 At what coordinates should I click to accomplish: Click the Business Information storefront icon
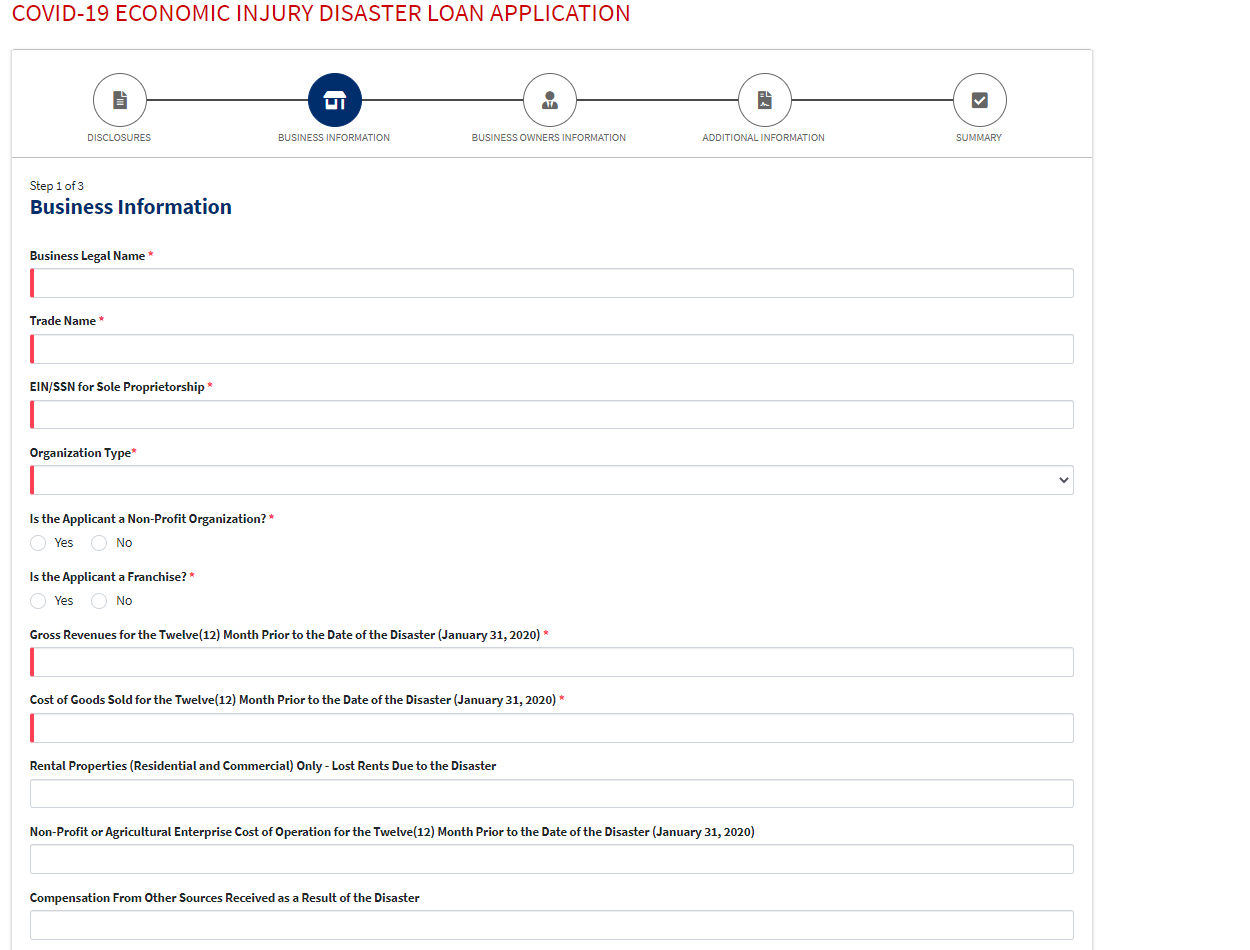334,100
